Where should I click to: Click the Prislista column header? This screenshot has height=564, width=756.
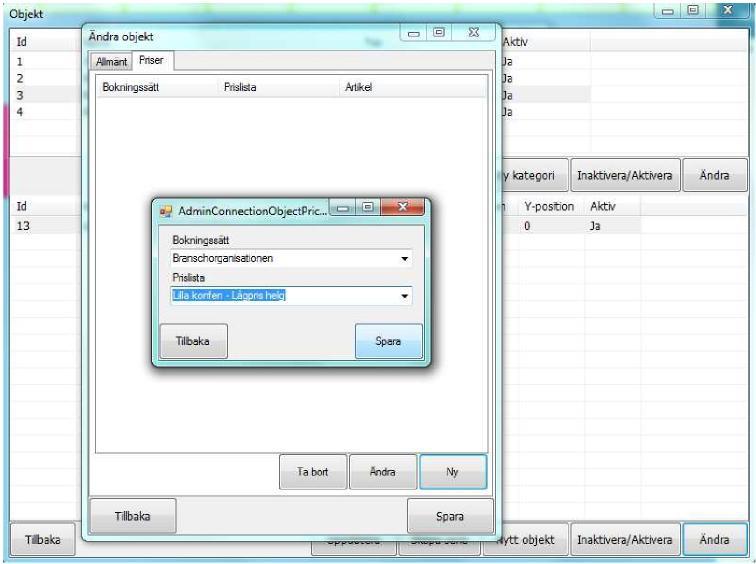pyautogui.click(x=280, y=87)
